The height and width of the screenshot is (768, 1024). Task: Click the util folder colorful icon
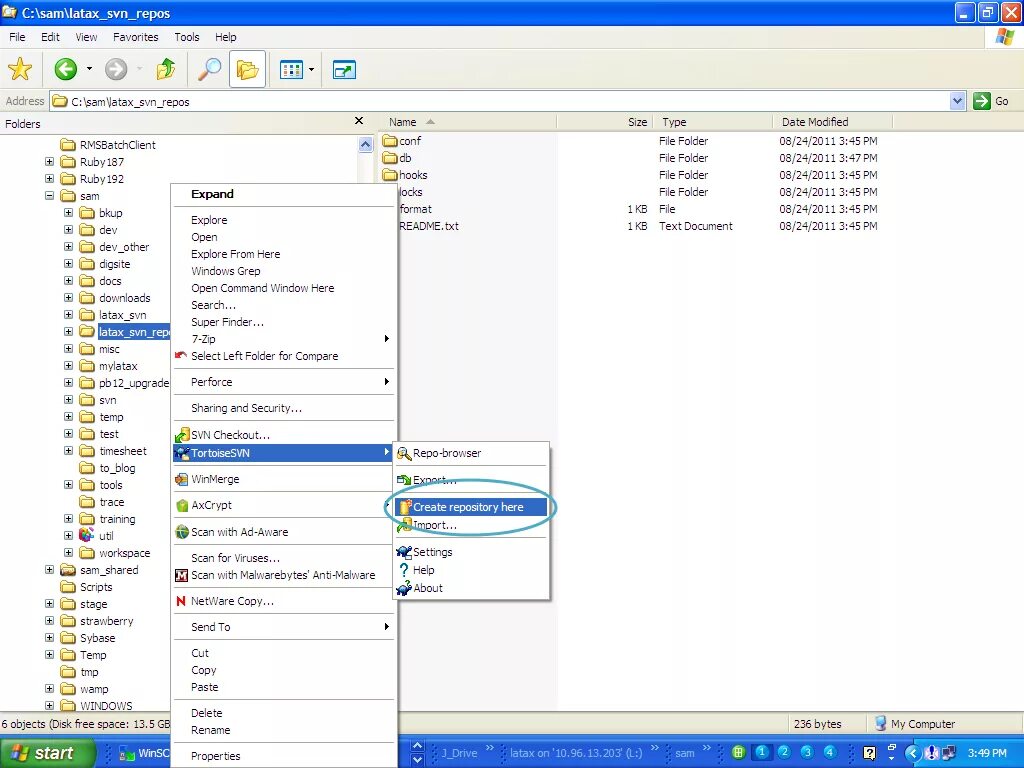86,536
